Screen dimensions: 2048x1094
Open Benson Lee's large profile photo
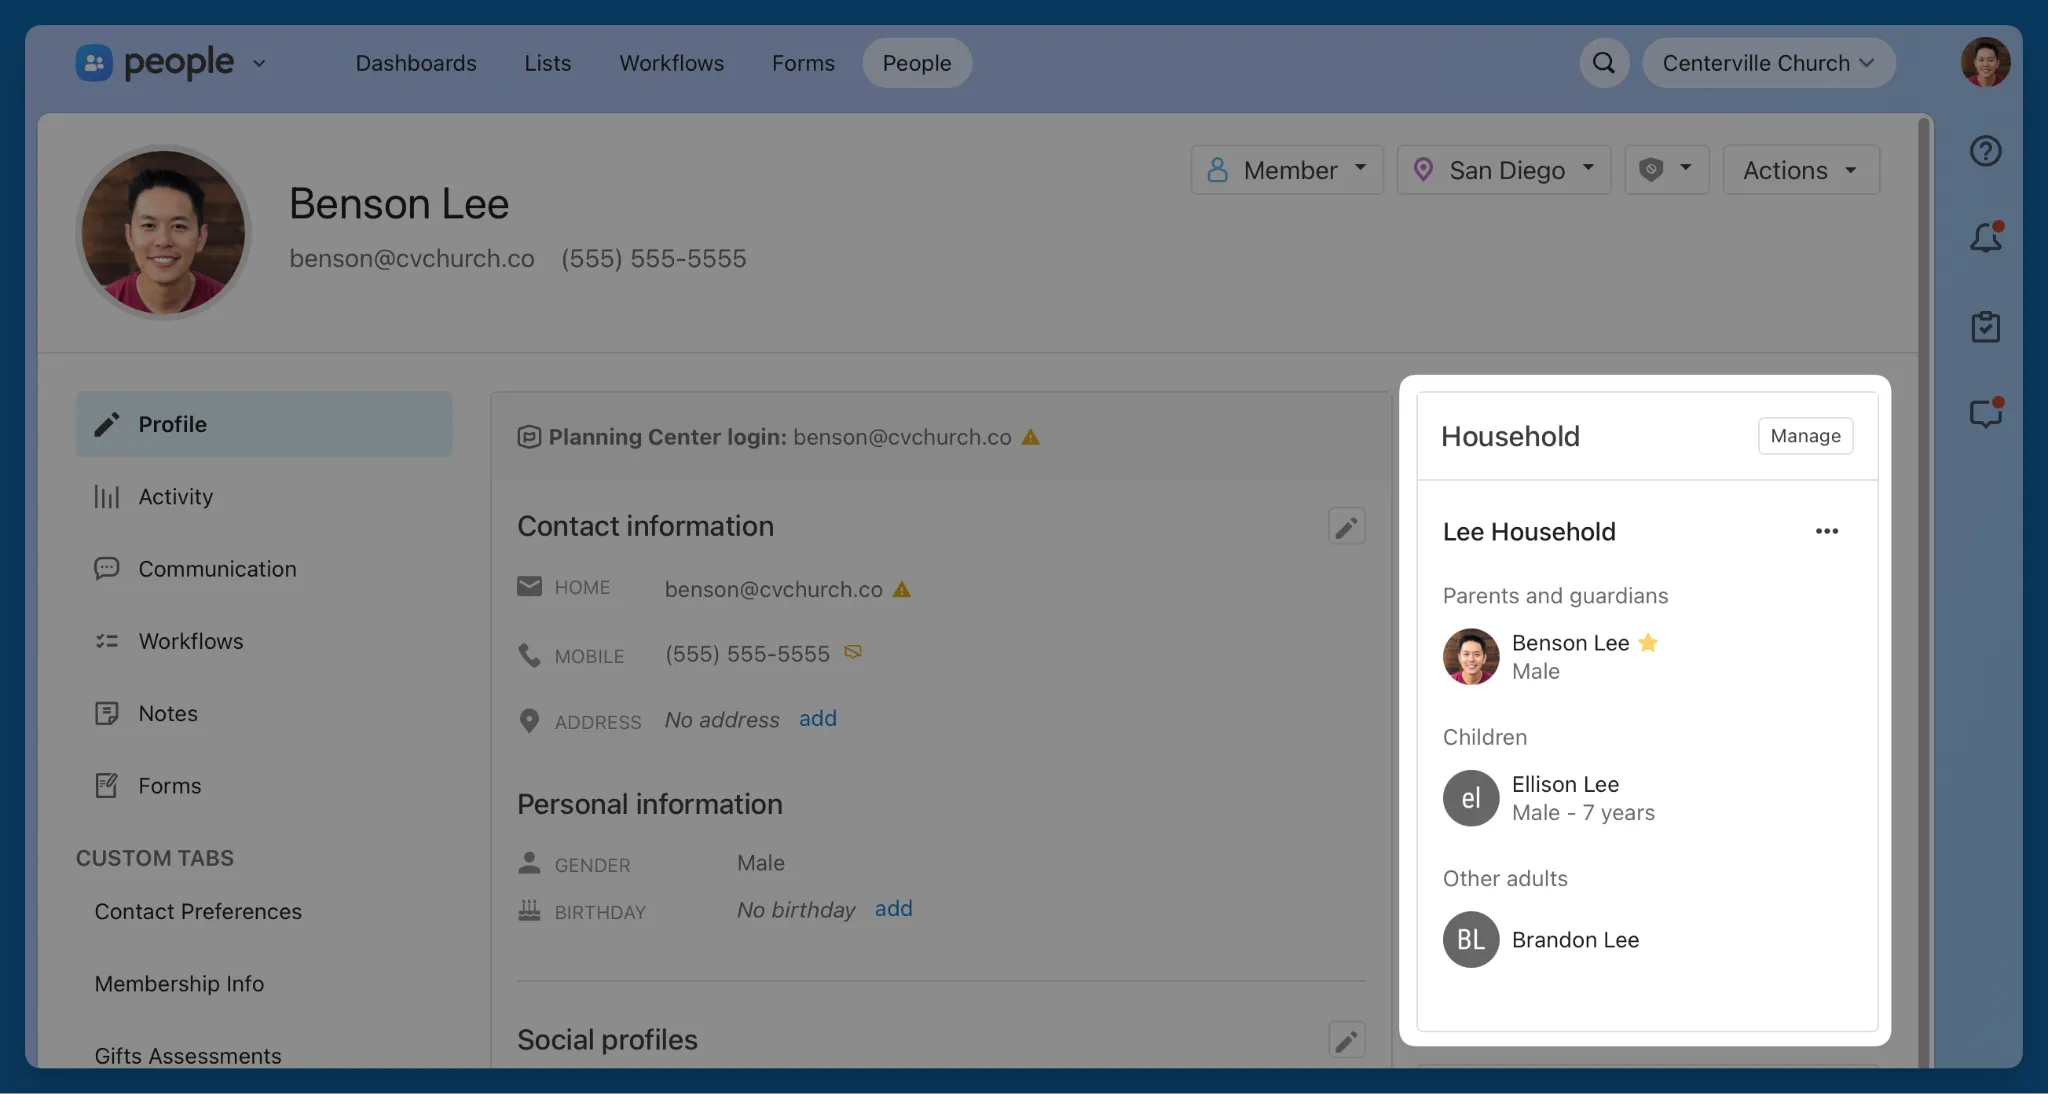[x=163, y=232]
